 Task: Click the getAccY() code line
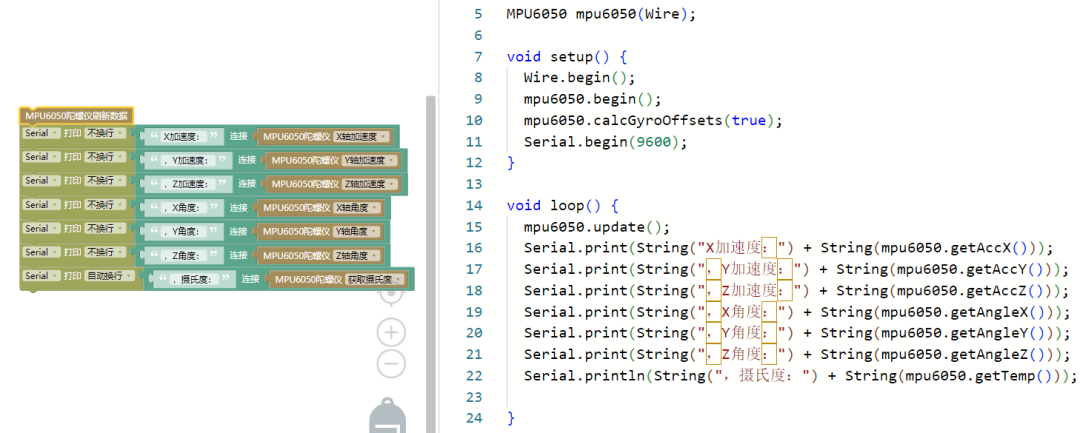[x=797, y=269]
